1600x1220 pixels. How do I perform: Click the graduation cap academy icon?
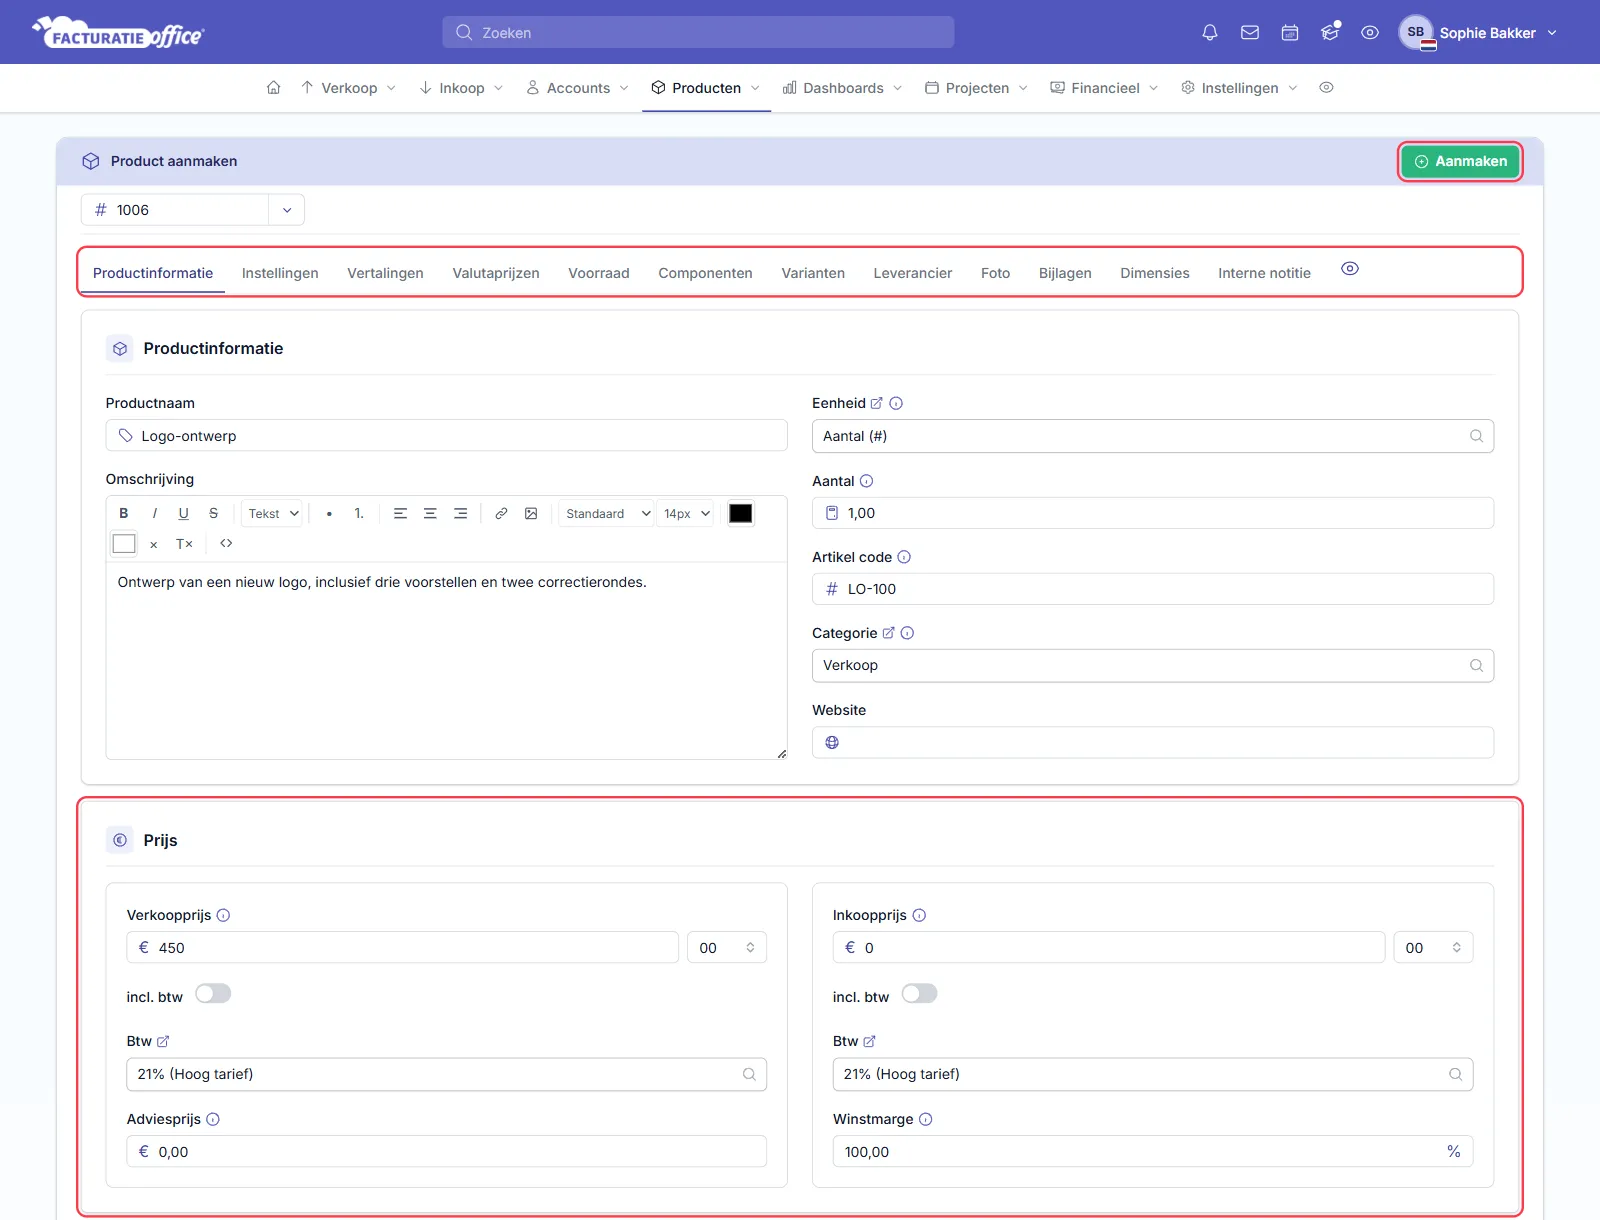1330,33
